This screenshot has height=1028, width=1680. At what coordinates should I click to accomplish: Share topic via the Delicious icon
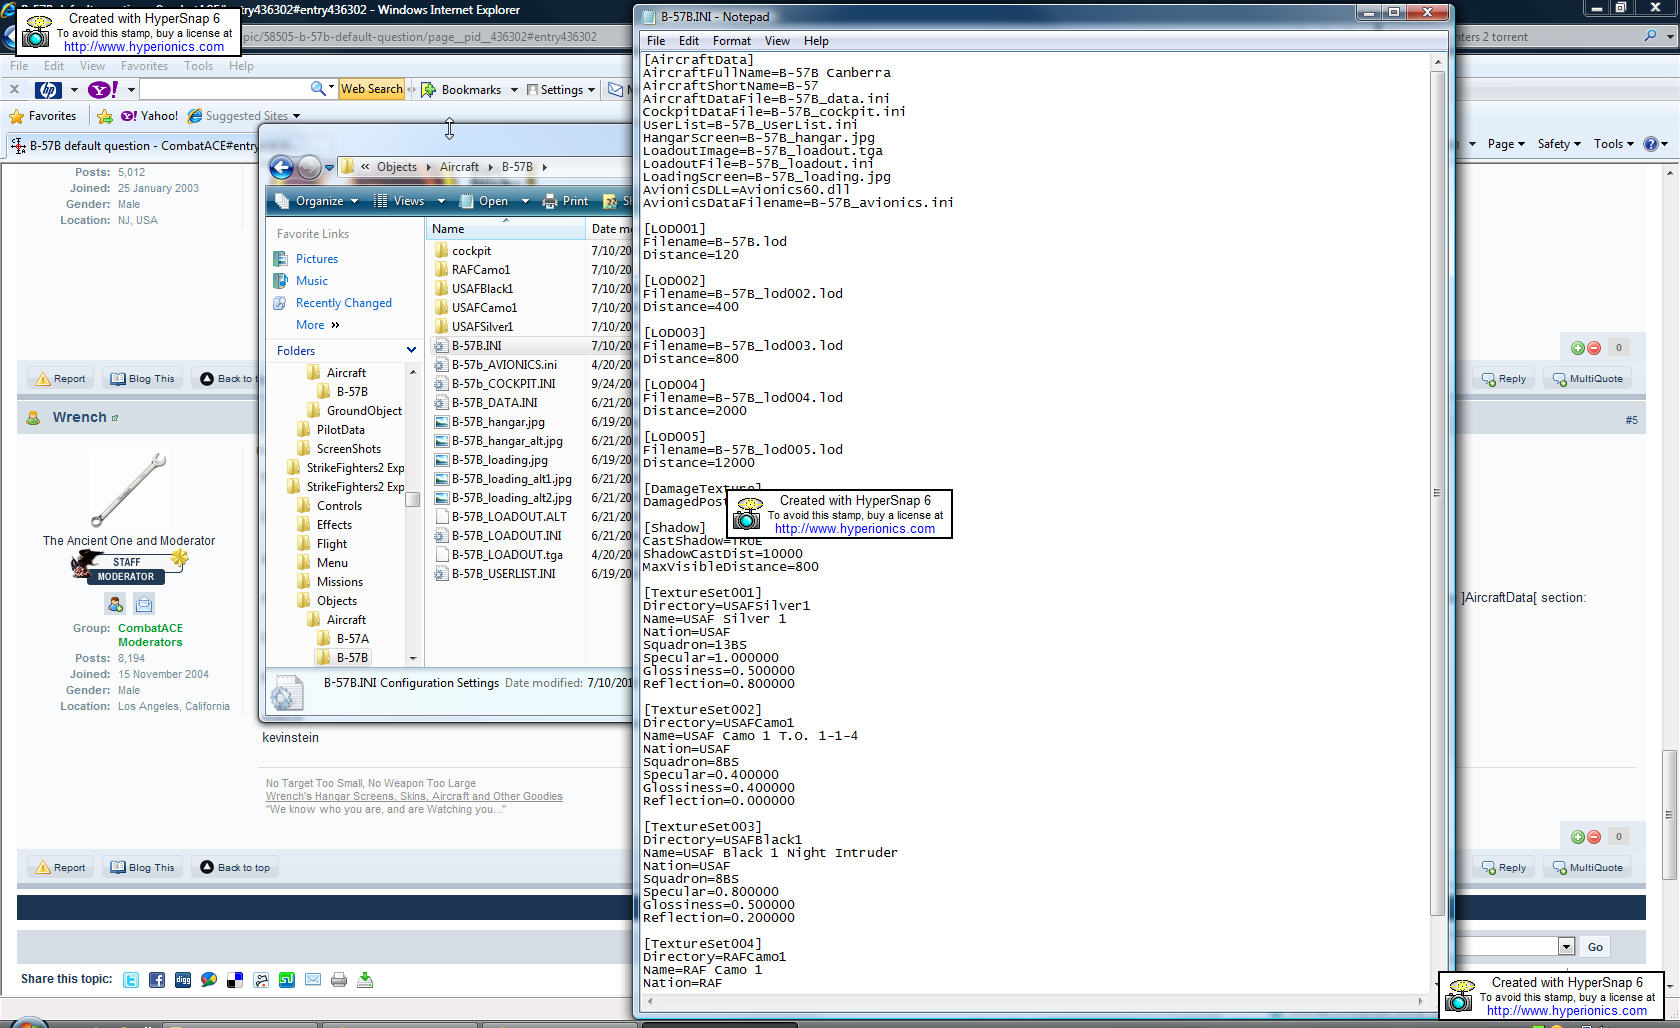click(x=235, y=980)
